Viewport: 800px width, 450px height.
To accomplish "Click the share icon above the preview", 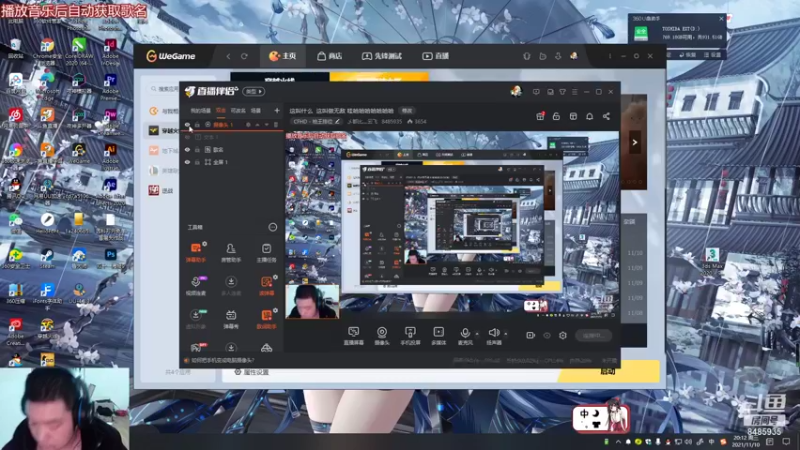I will click(x=606, y=116).
